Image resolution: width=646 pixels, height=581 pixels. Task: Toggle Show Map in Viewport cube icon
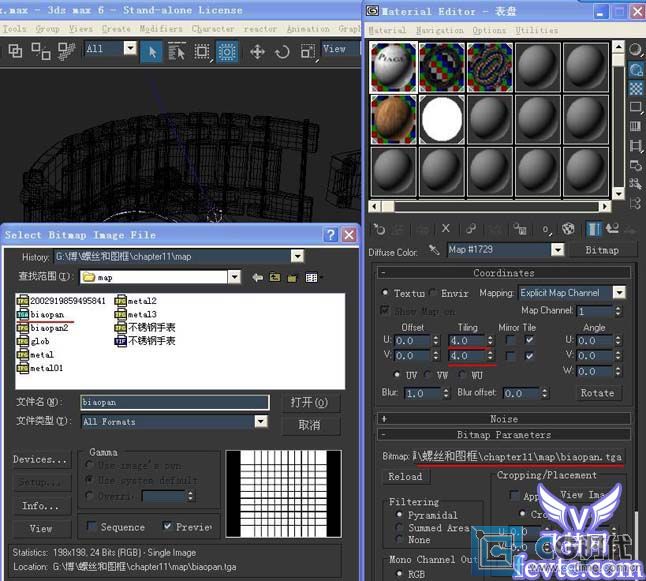pos(568,229)
